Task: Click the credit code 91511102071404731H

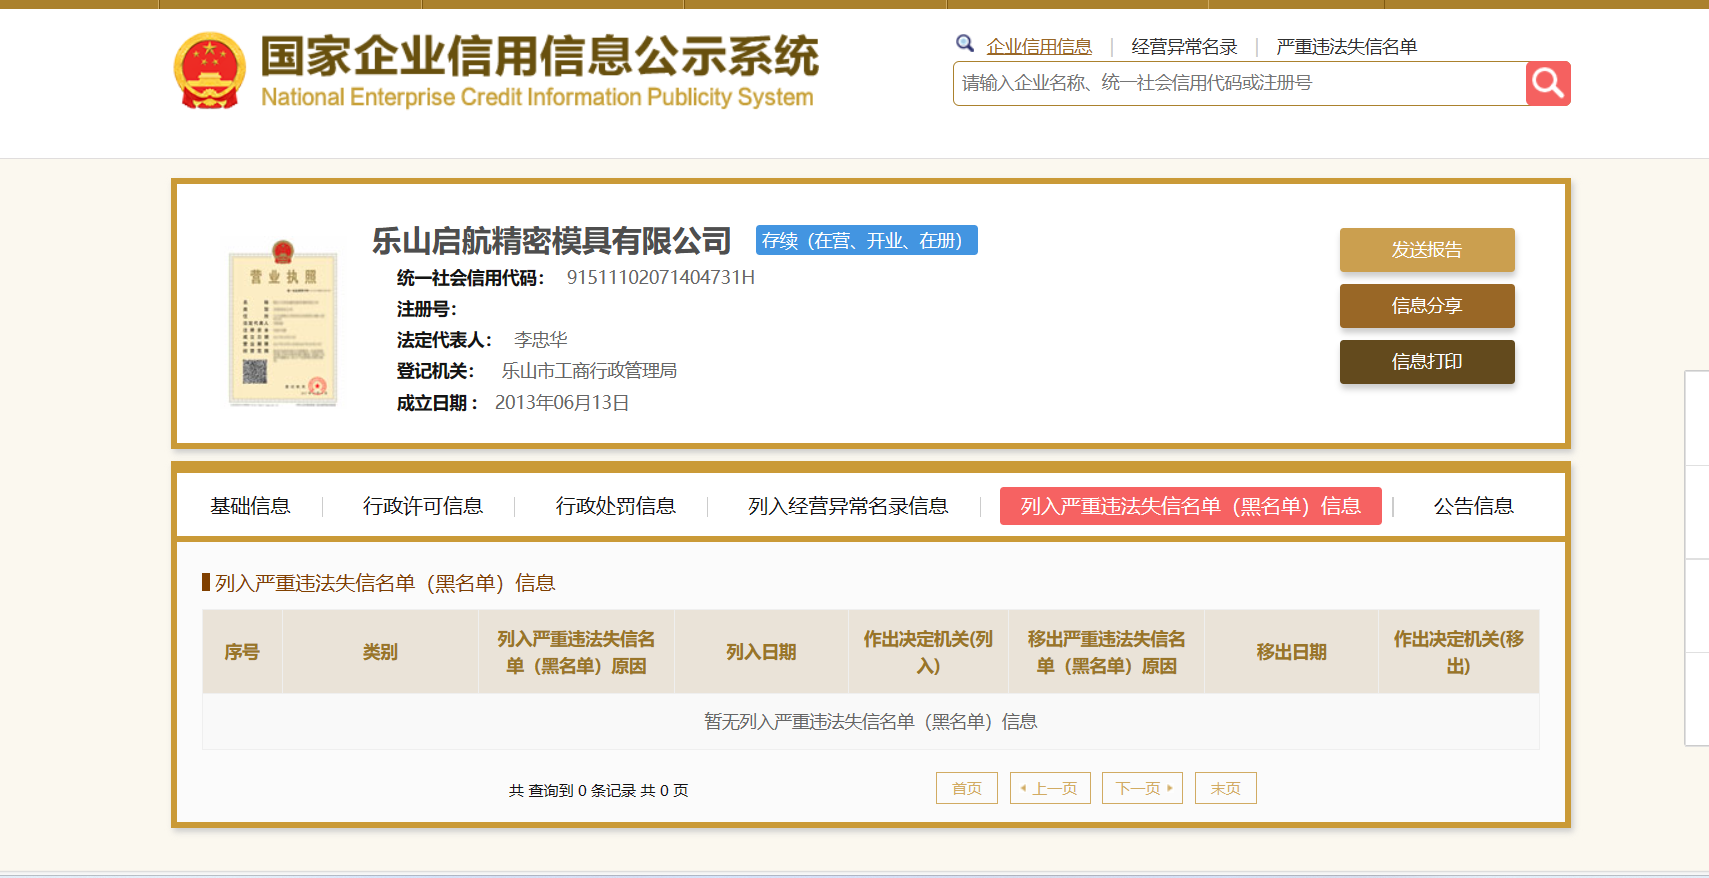Action: (661, 277)
